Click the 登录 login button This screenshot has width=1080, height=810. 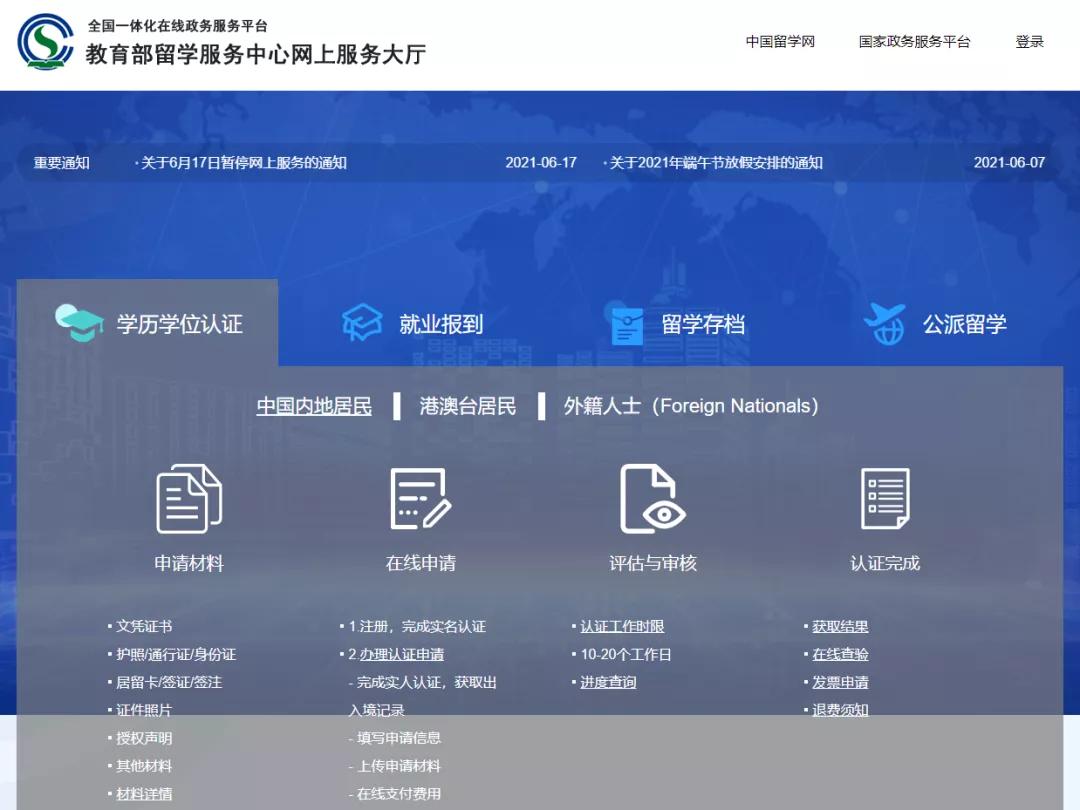pos(1029,41)
